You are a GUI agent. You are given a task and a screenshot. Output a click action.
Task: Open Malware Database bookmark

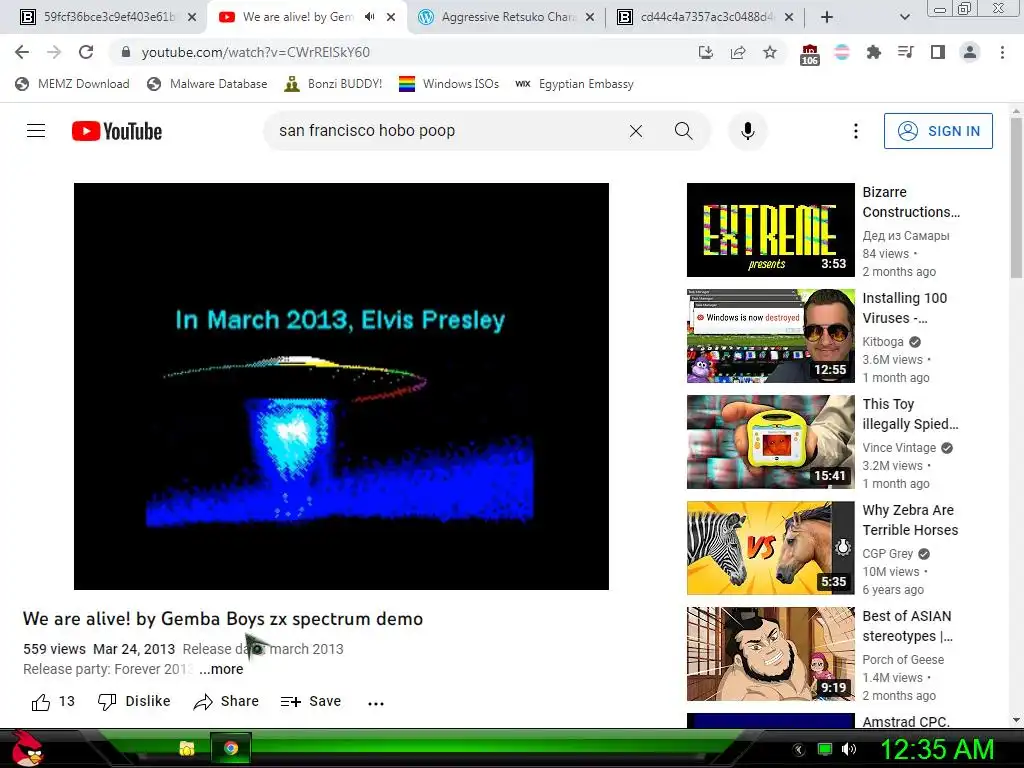click(x=207, y=84)
